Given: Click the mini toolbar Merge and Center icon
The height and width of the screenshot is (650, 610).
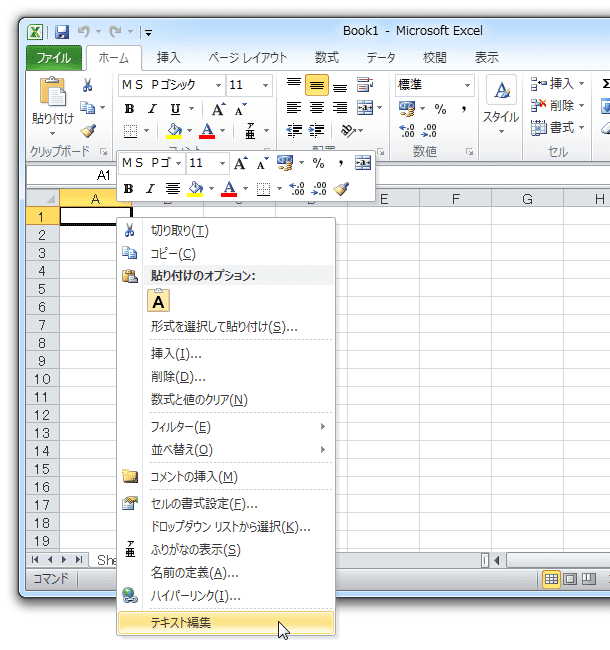Looking at the screenshot, I should (363, 163).
